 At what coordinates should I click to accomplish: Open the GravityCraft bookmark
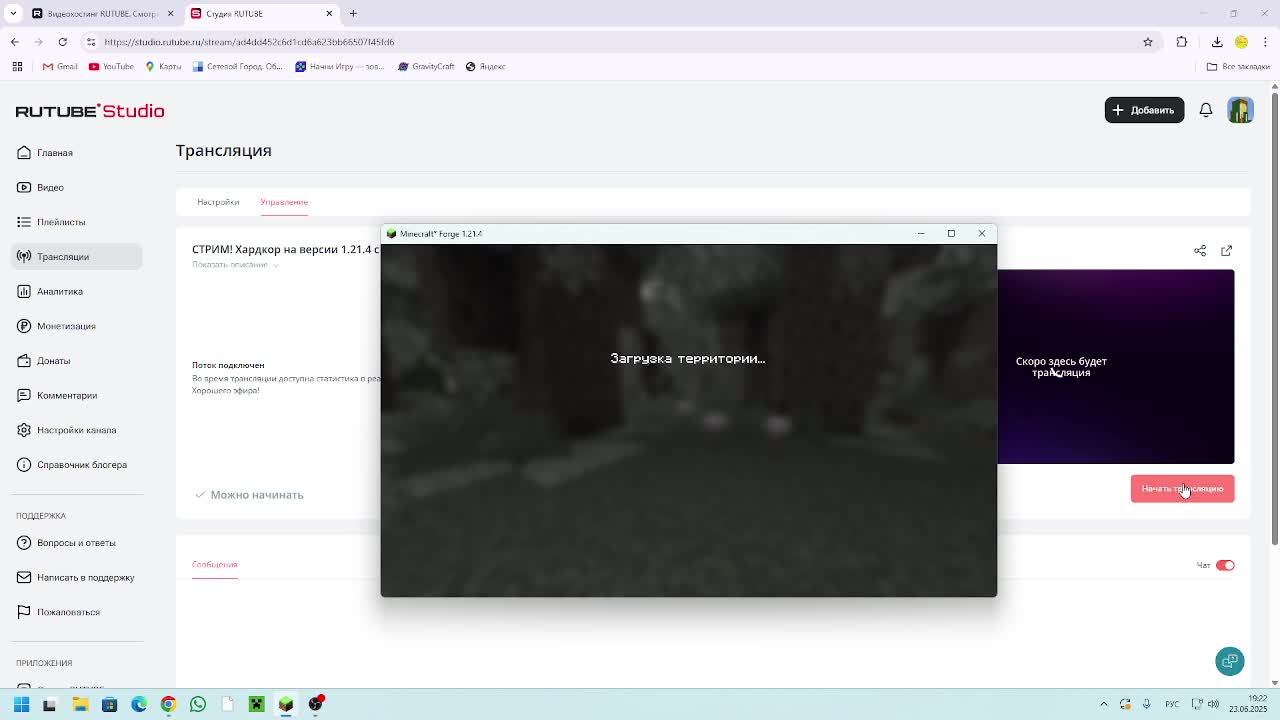(426, 67)
